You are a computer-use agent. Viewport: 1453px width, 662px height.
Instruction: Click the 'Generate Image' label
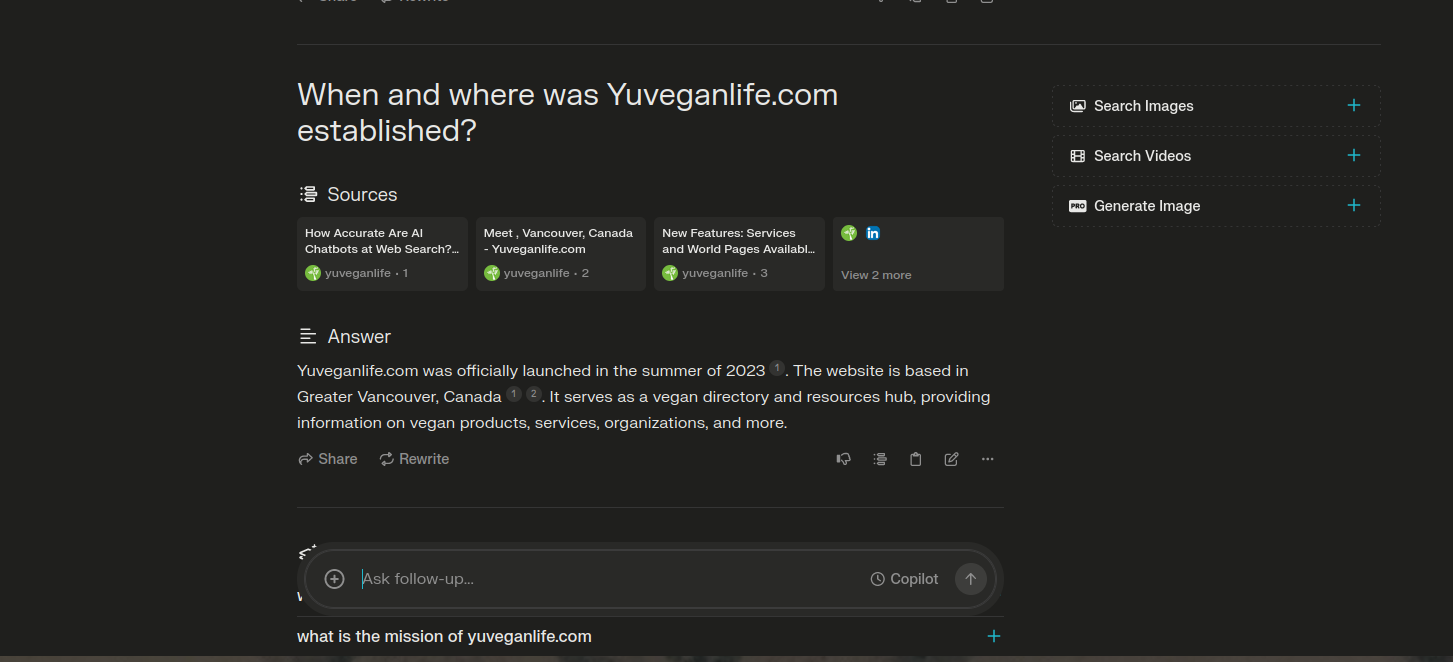pos(1147,206)
